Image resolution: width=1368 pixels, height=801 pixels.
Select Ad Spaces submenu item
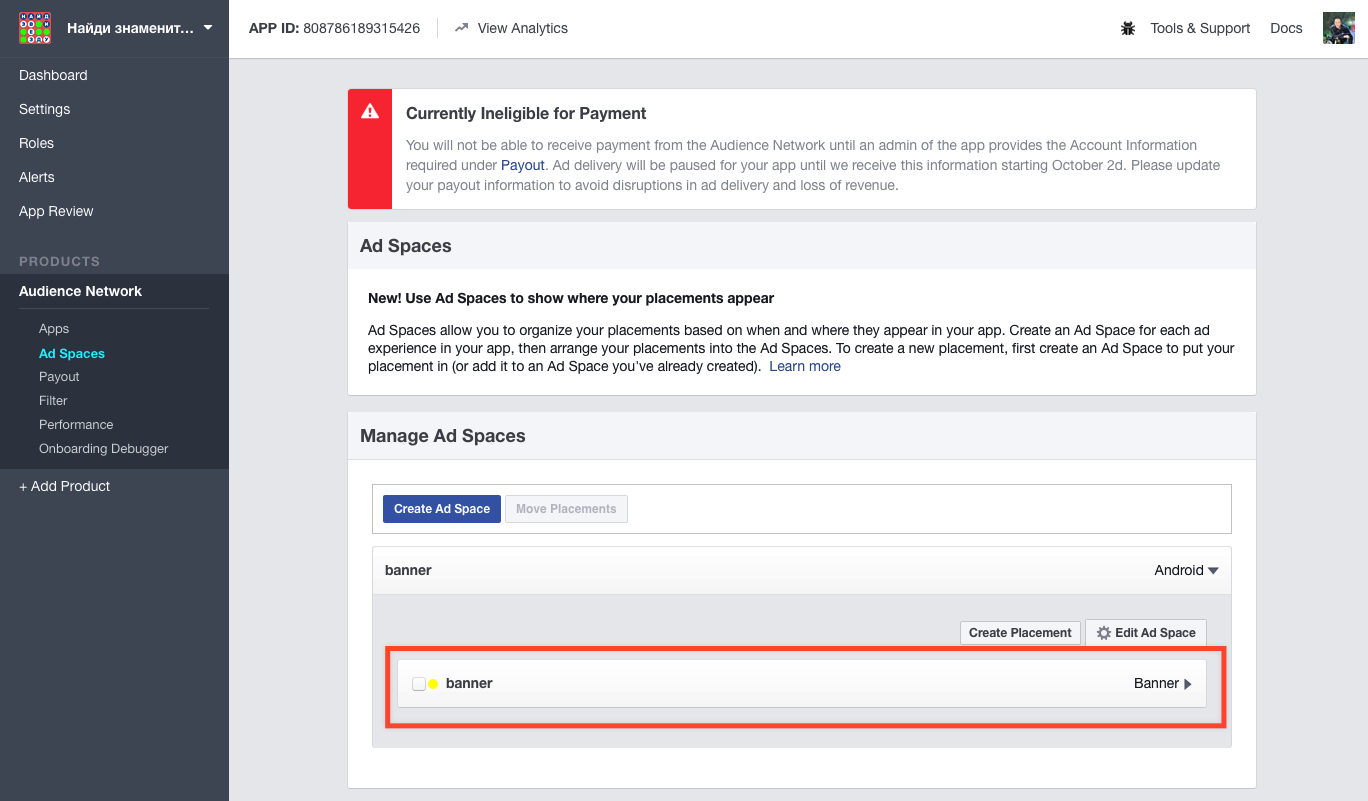coord(72,353)
